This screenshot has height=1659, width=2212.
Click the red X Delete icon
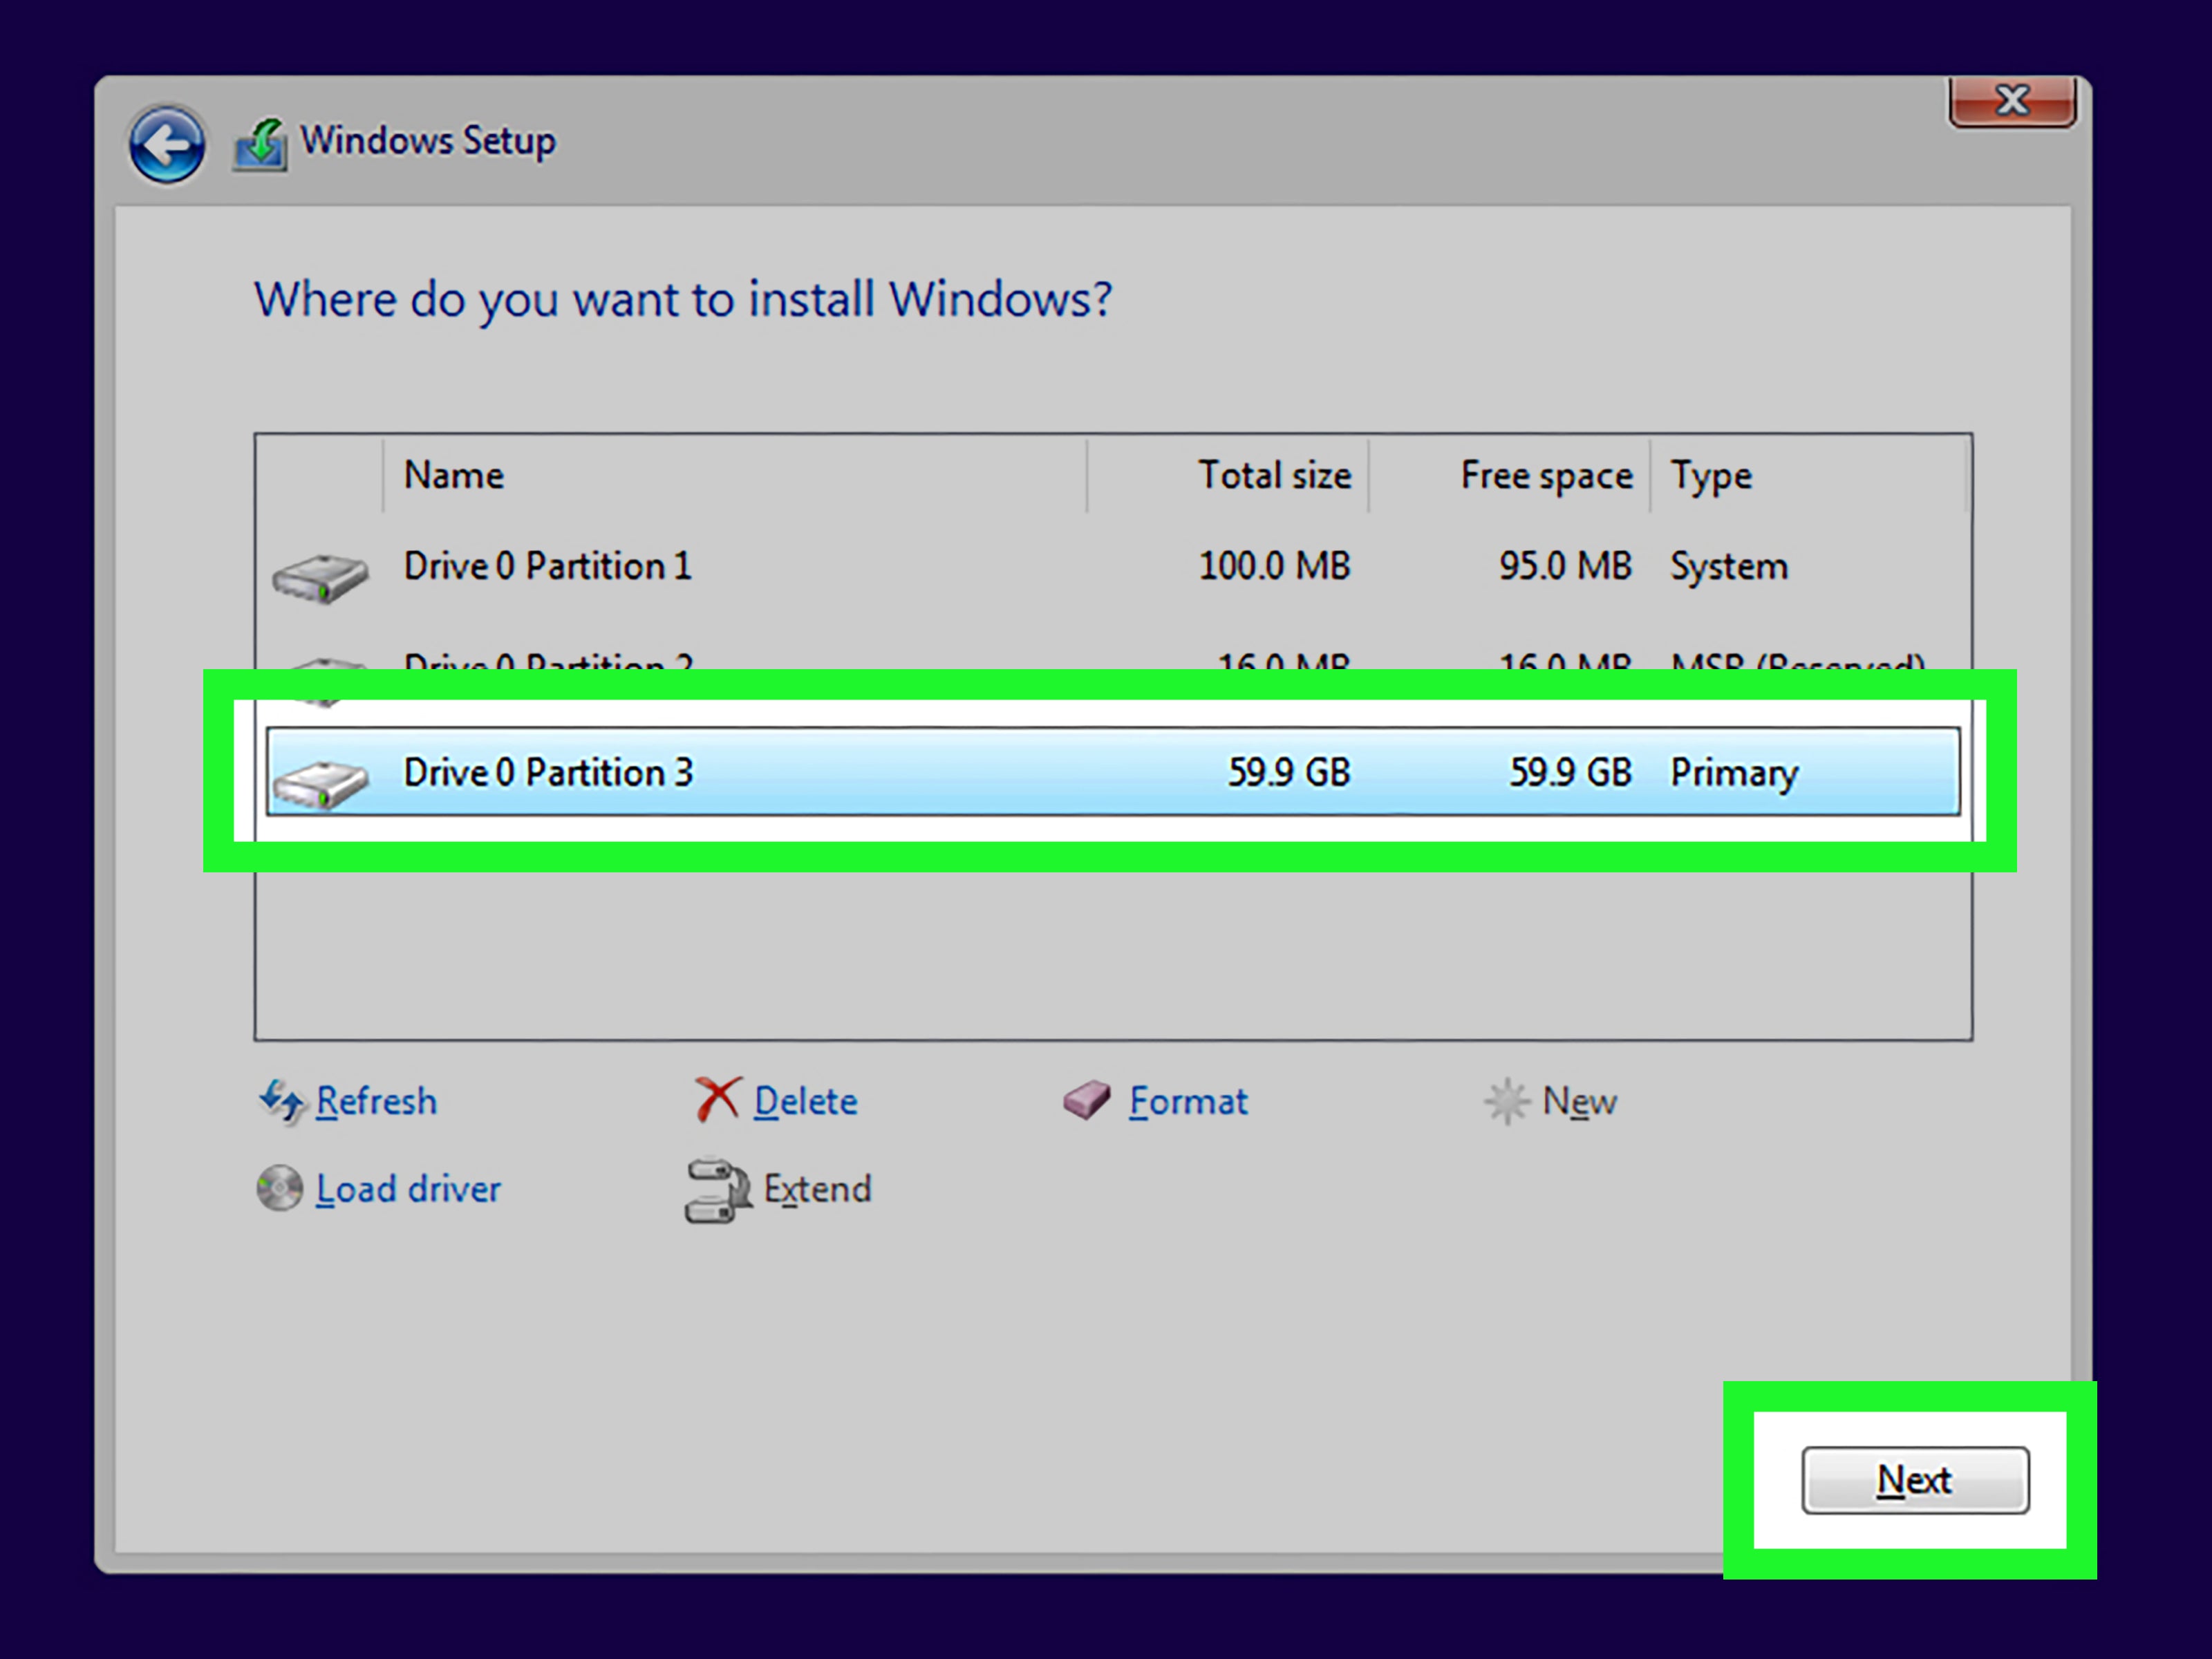pos(718,1100)
